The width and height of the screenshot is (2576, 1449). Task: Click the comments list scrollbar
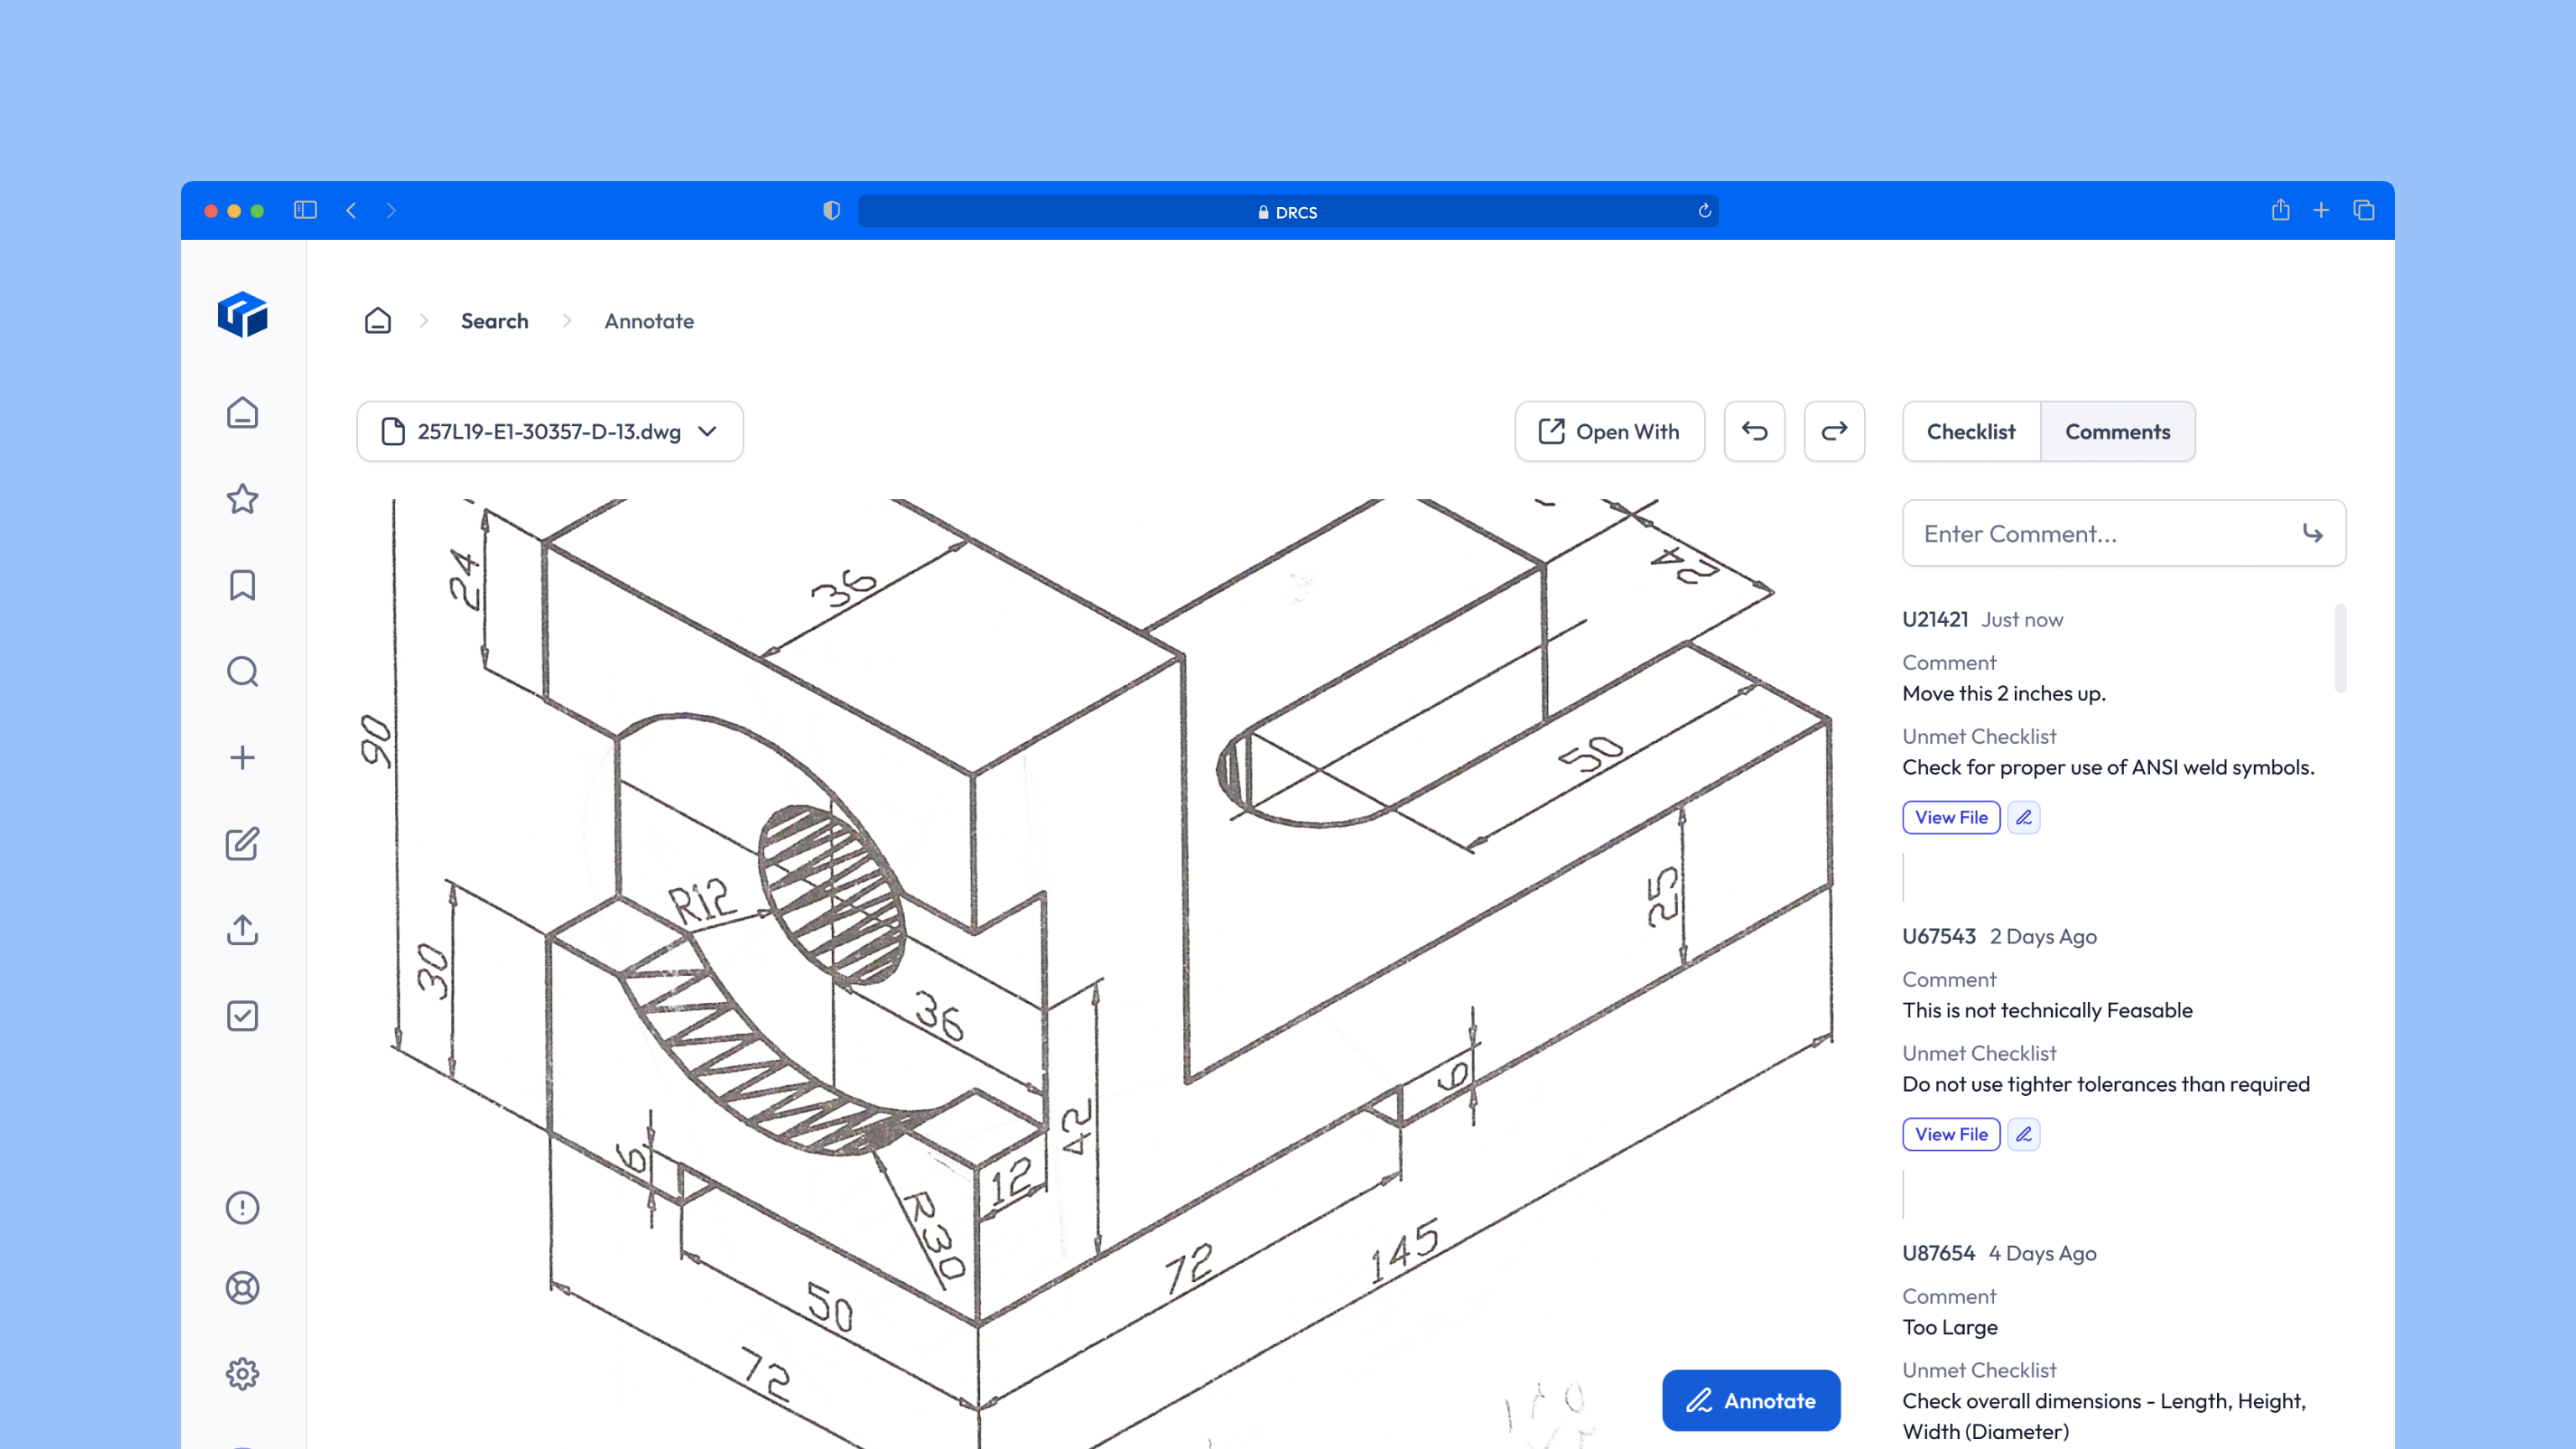(x=2340, y=648)
